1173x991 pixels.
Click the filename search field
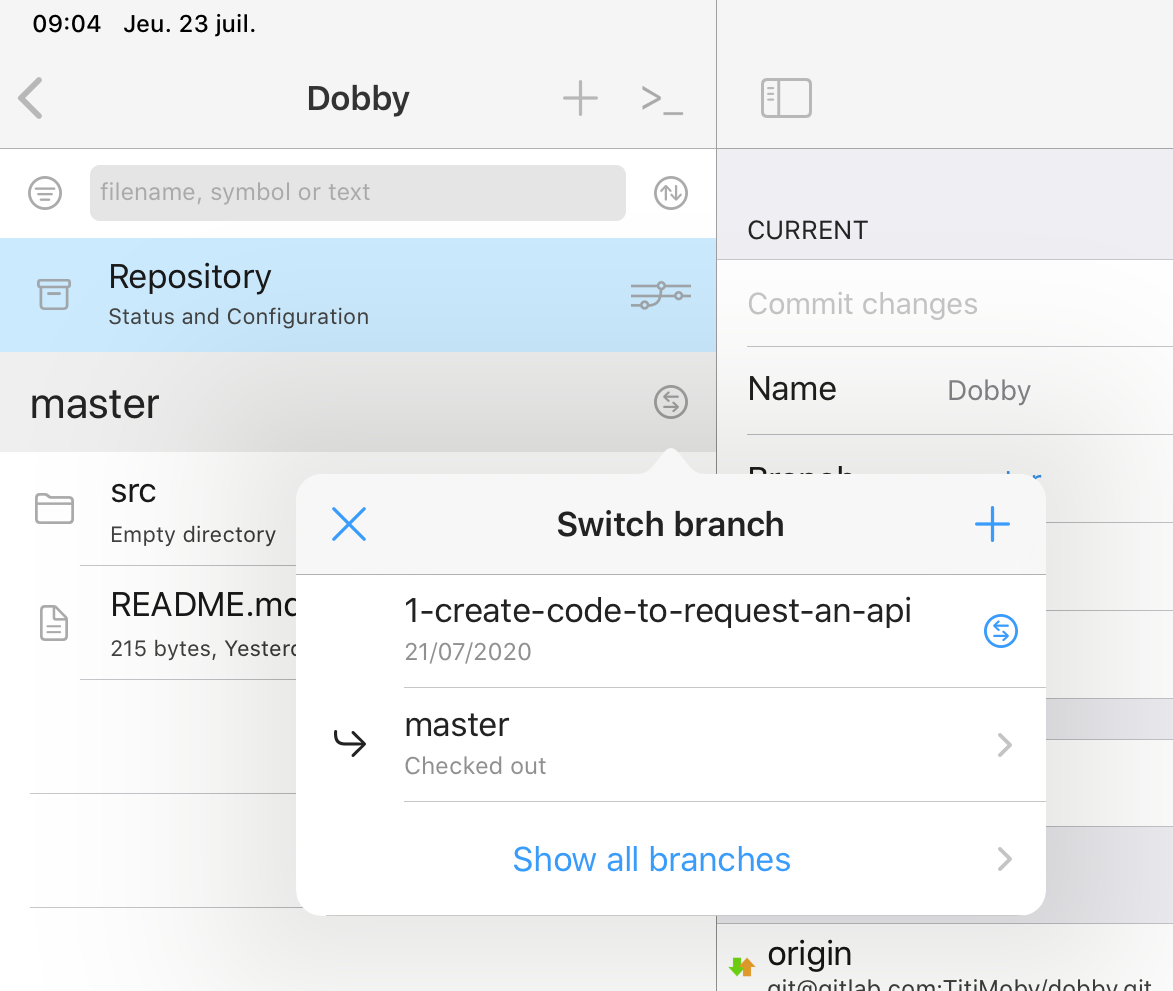[x=357, y=193]
